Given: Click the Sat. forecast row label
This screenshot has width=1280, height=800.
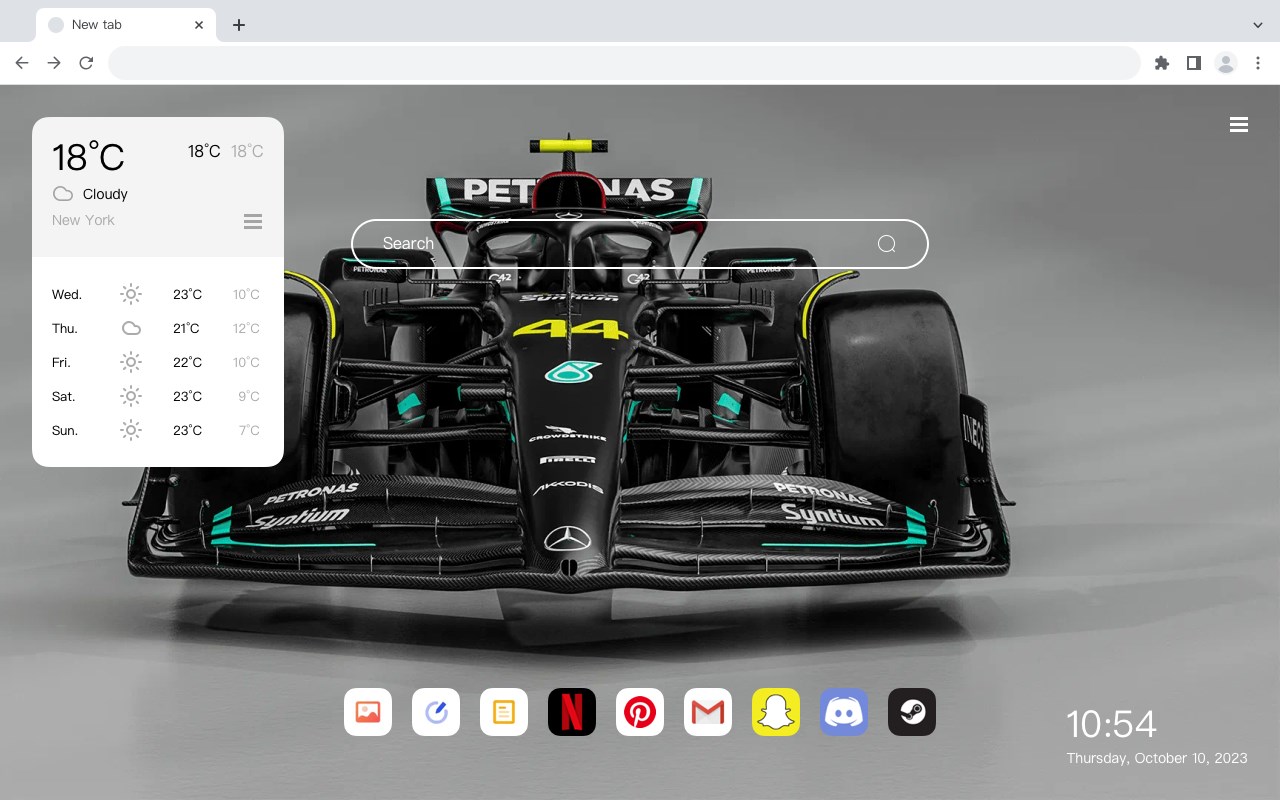Looking at the screenshot, I should [64, 396].
